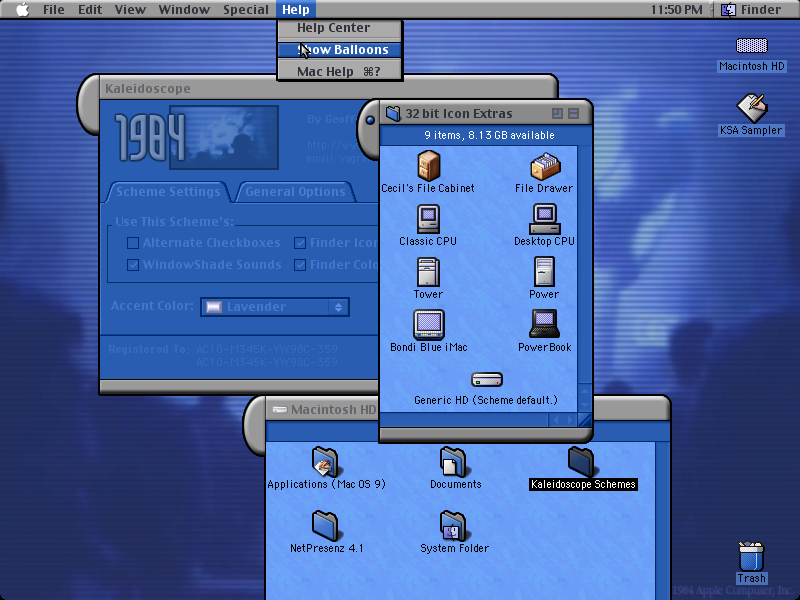Click the Macintosh HD window title drive icon
This screenshot has height=600, width=800.
(x=280, y=409)
